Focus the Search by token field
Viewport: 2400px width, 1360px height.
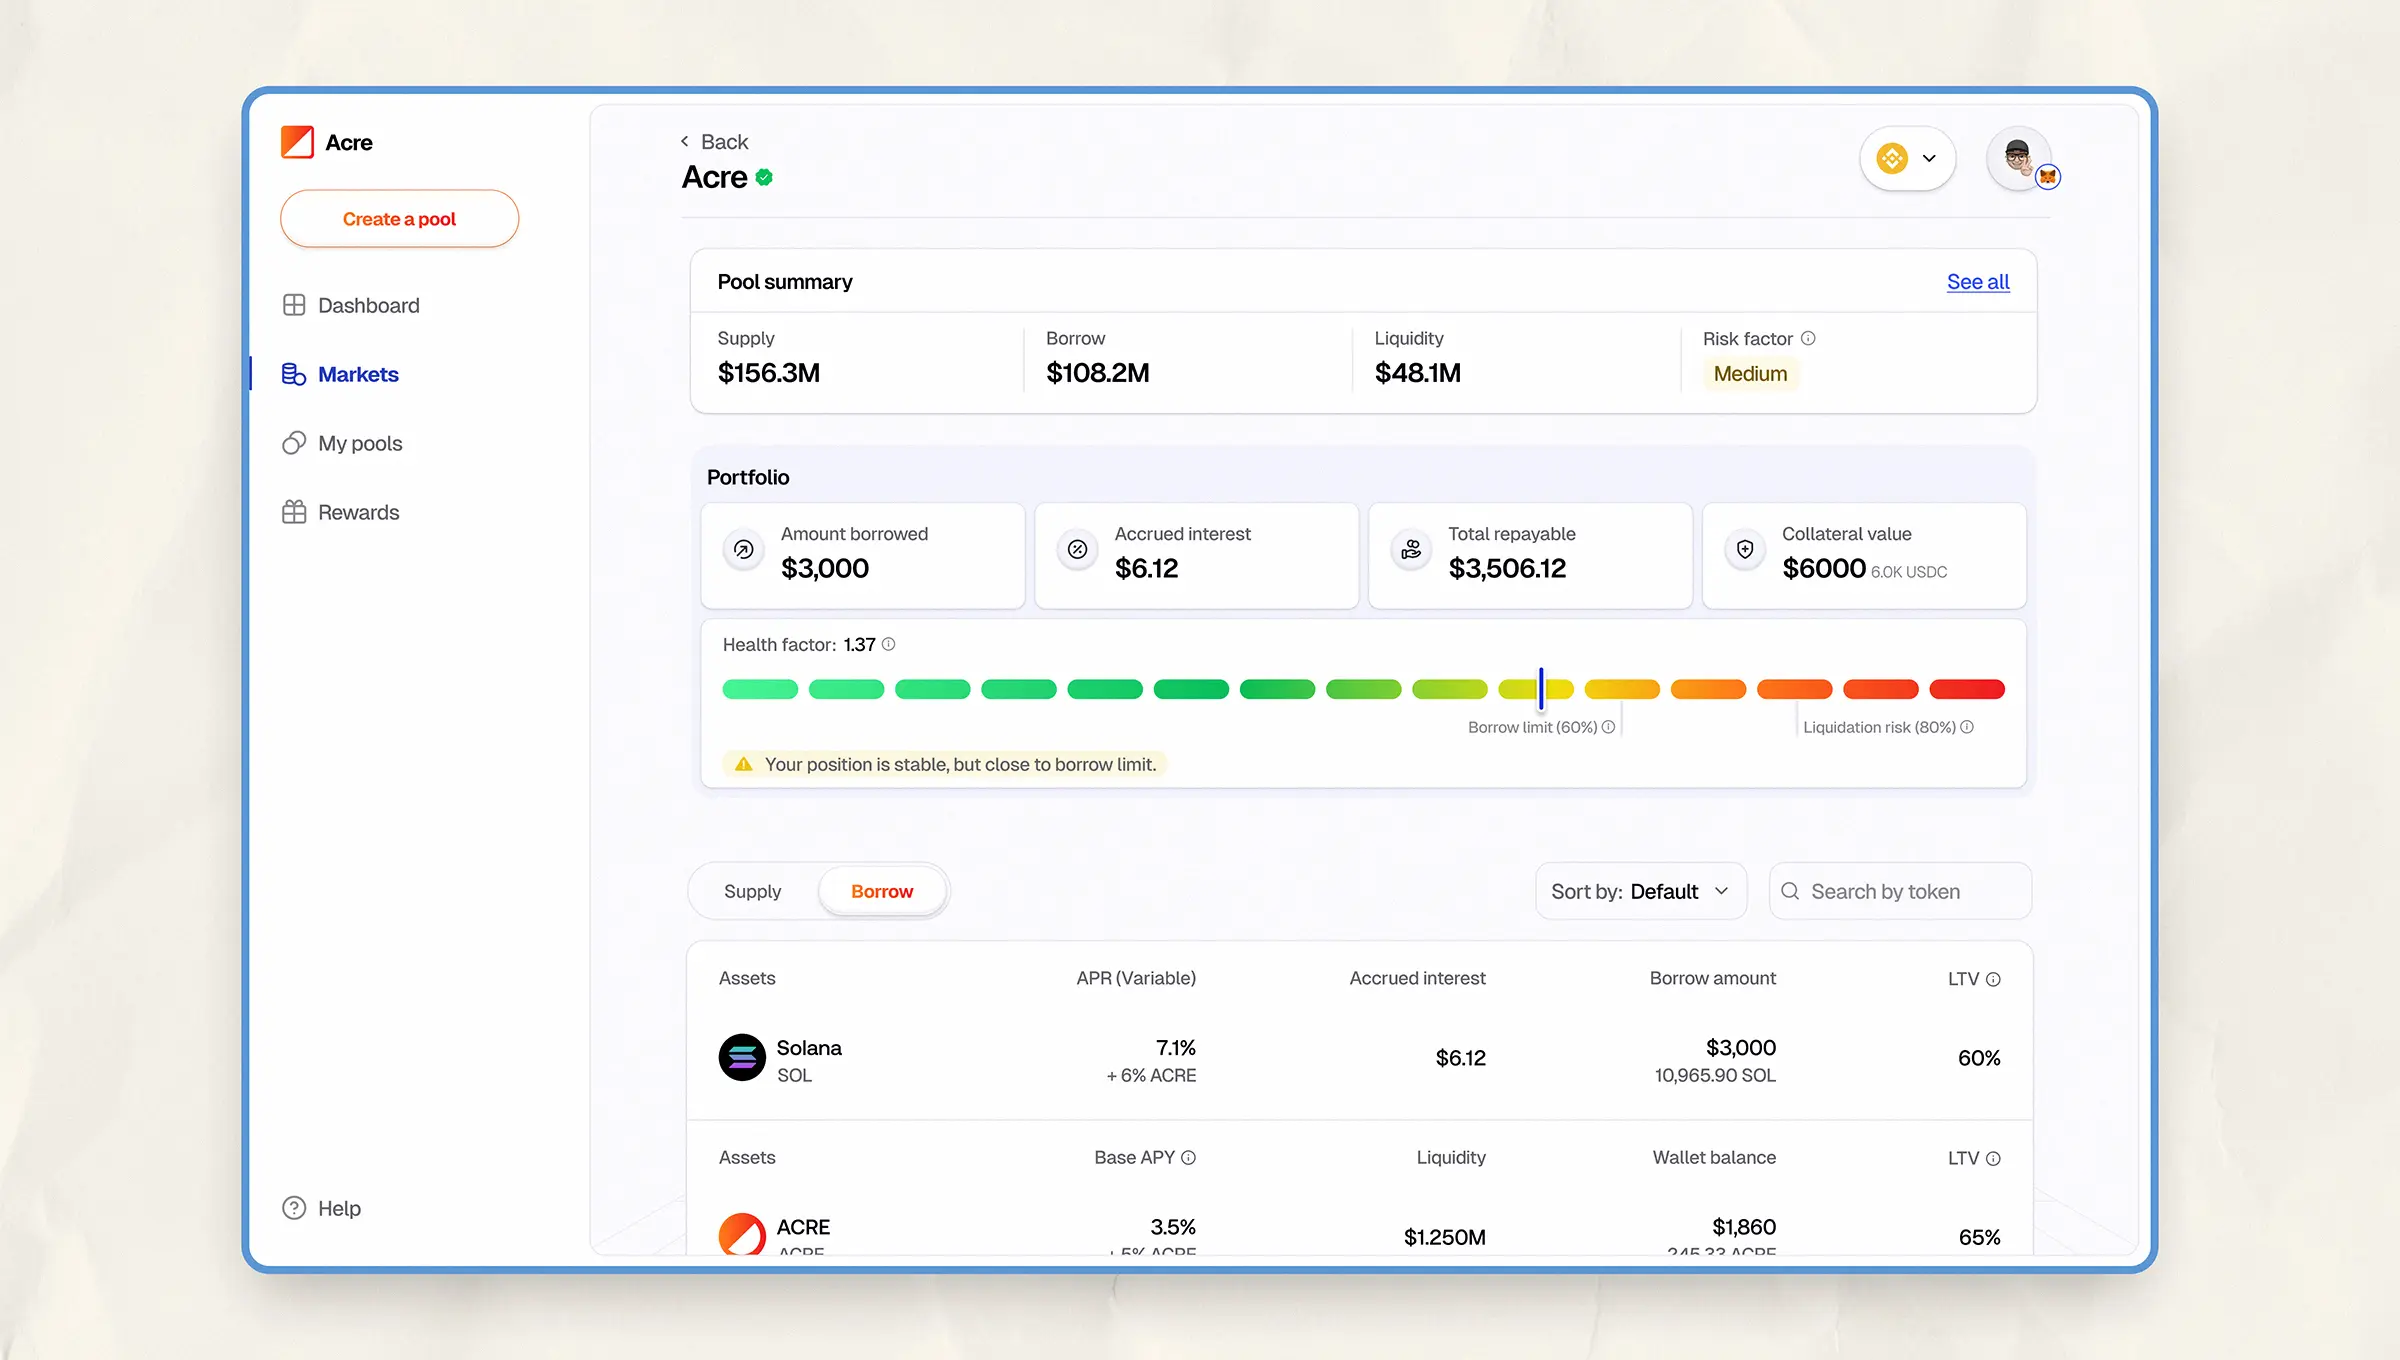(1900, 891)
